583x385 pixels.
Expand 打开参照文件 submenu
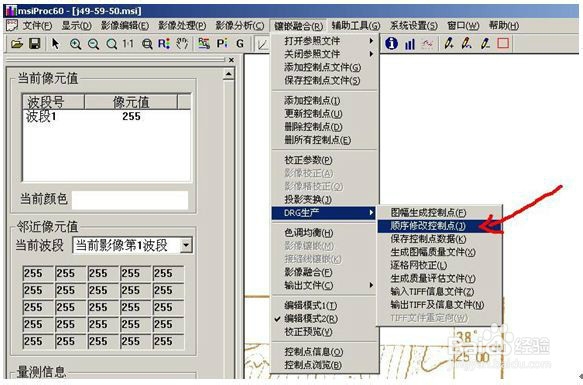(325, 41)
